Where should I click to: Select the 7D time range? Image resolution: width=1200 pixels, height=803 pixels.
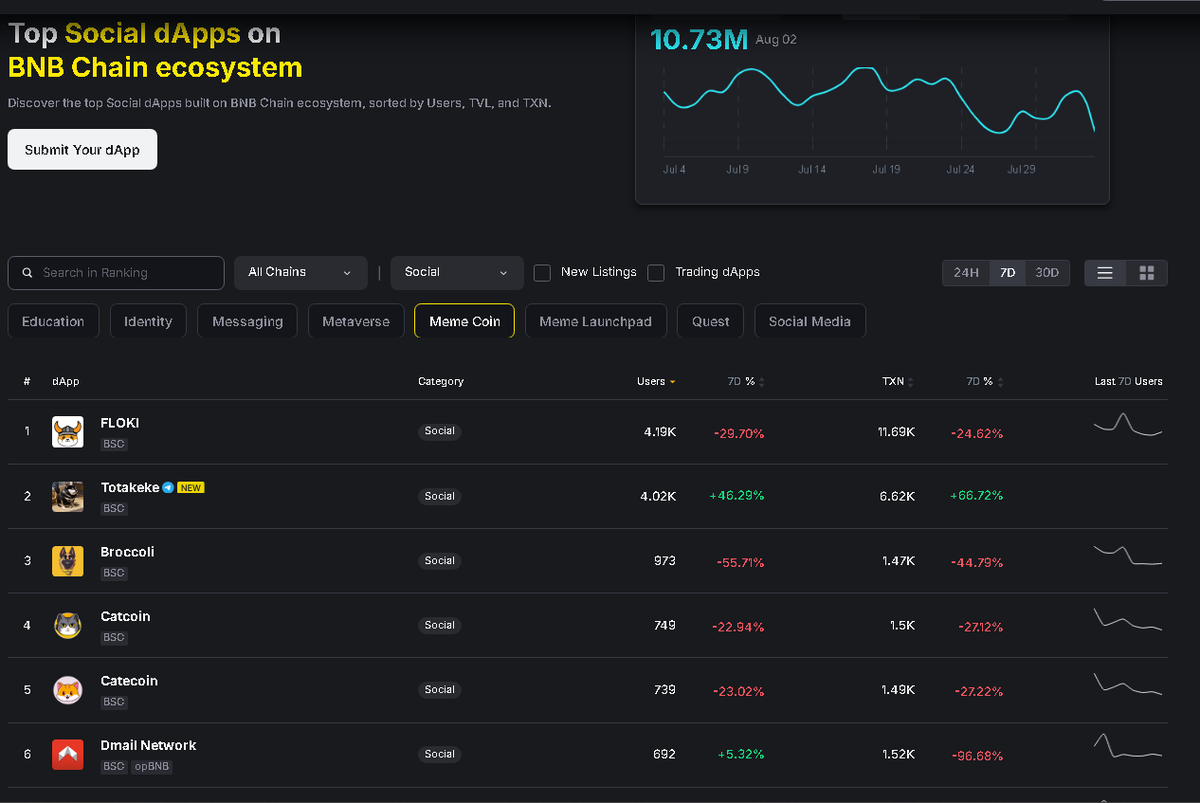(1007, 273)
